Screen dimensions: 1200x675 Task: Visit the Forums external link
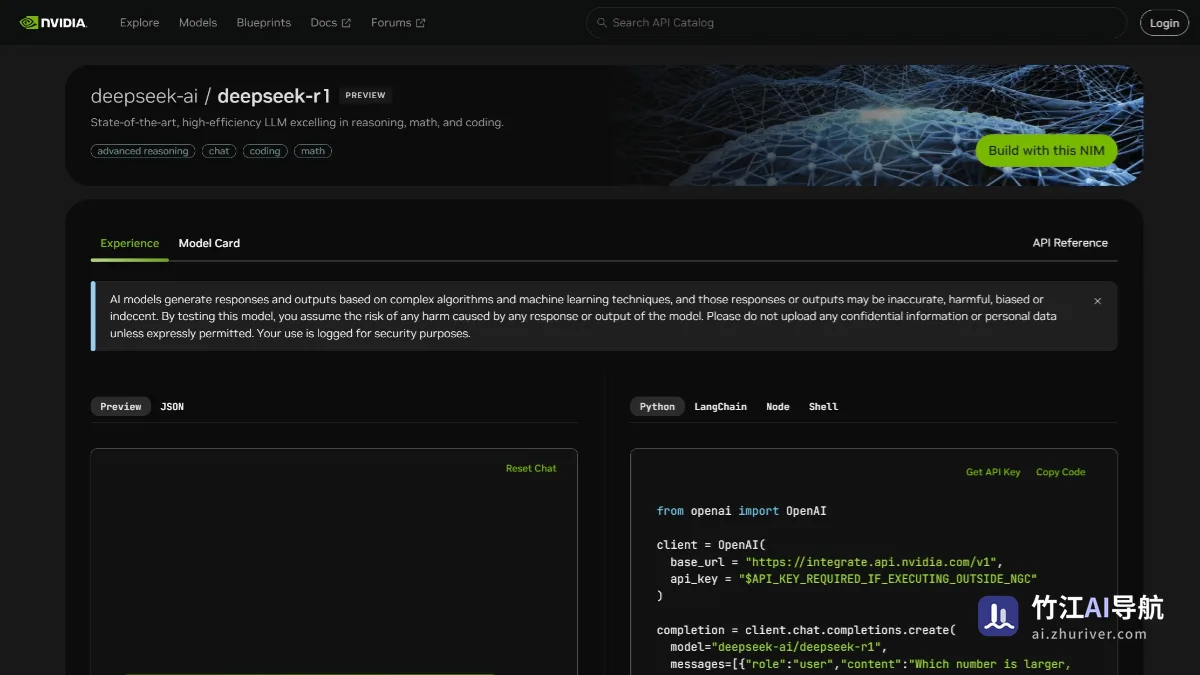point(398,23)
